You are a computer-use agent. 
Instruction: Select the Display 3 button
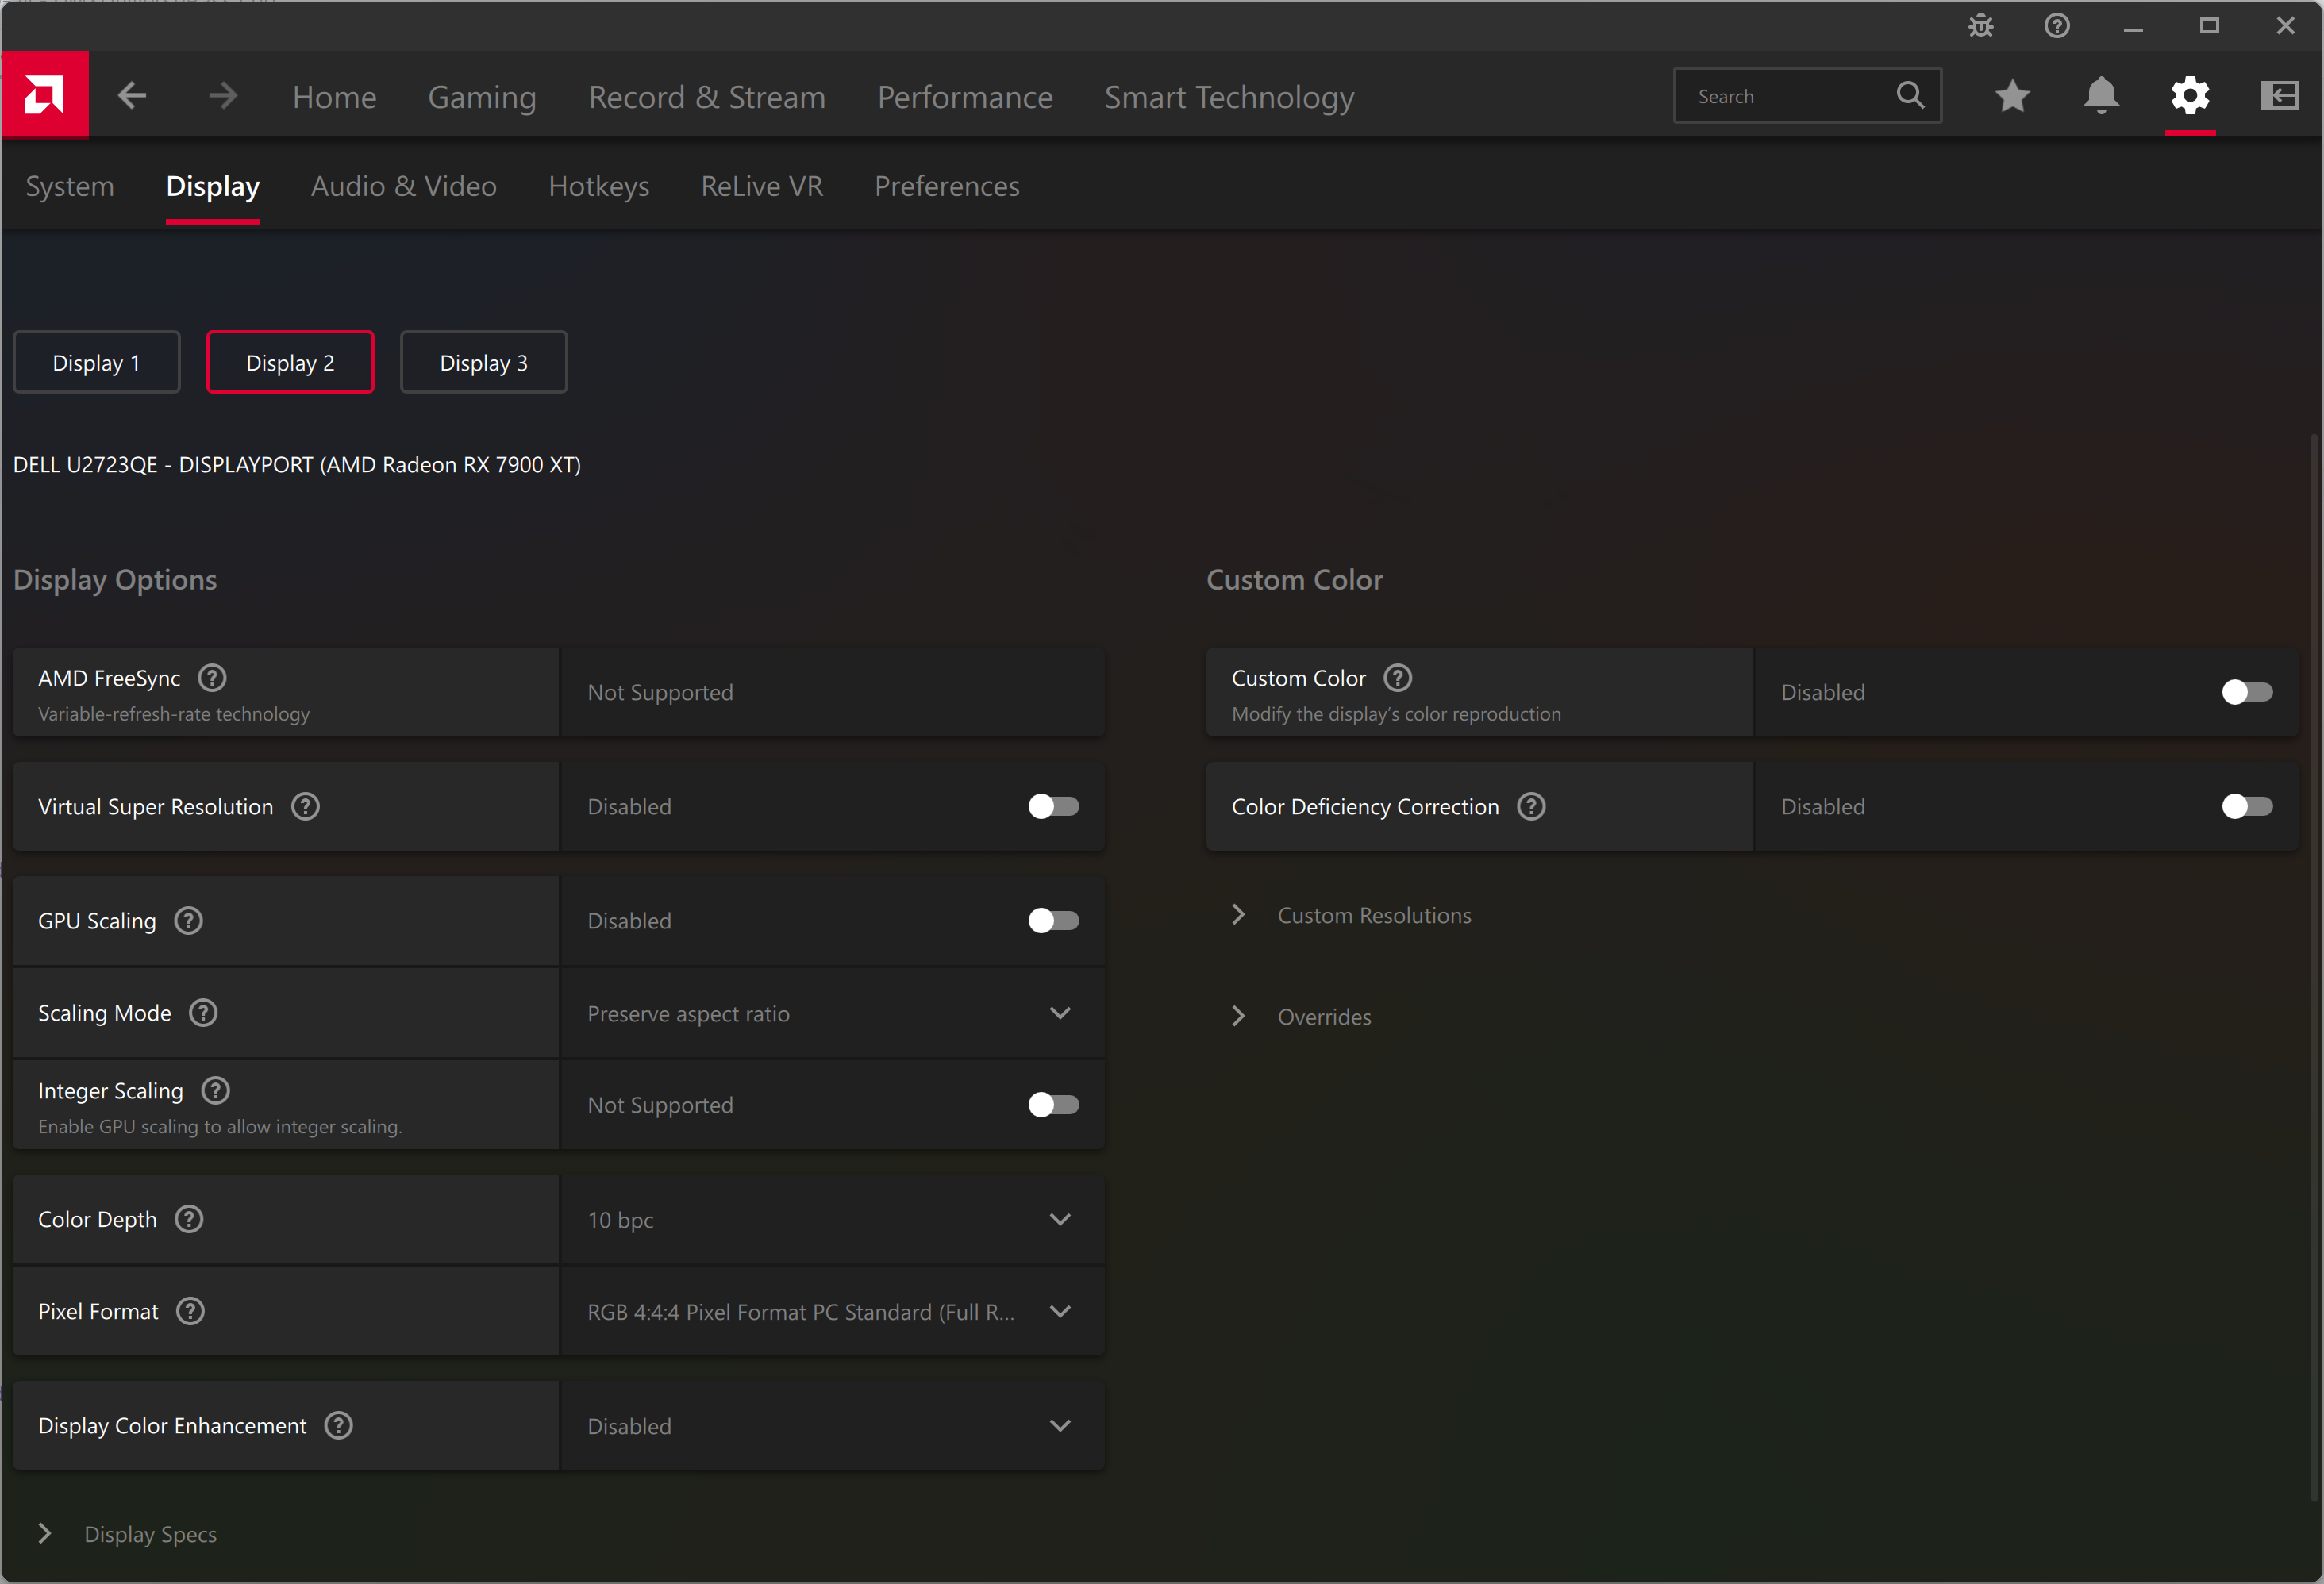point(483,362)
